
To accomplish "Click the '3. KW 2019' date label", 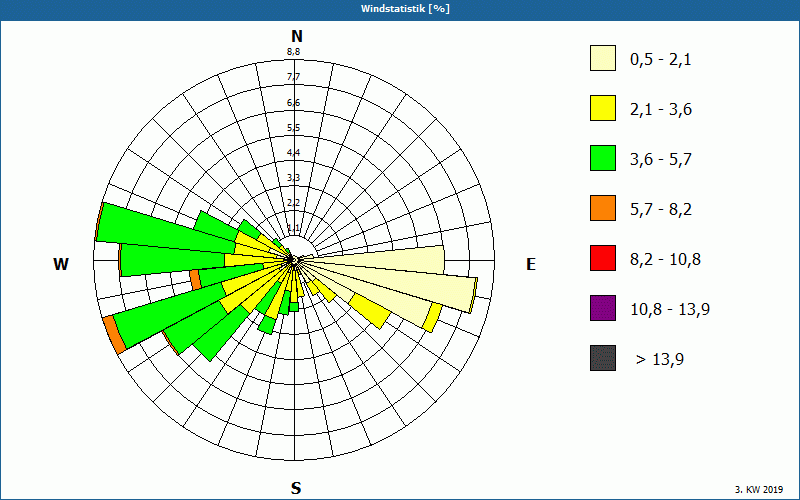I will [759, 489].
